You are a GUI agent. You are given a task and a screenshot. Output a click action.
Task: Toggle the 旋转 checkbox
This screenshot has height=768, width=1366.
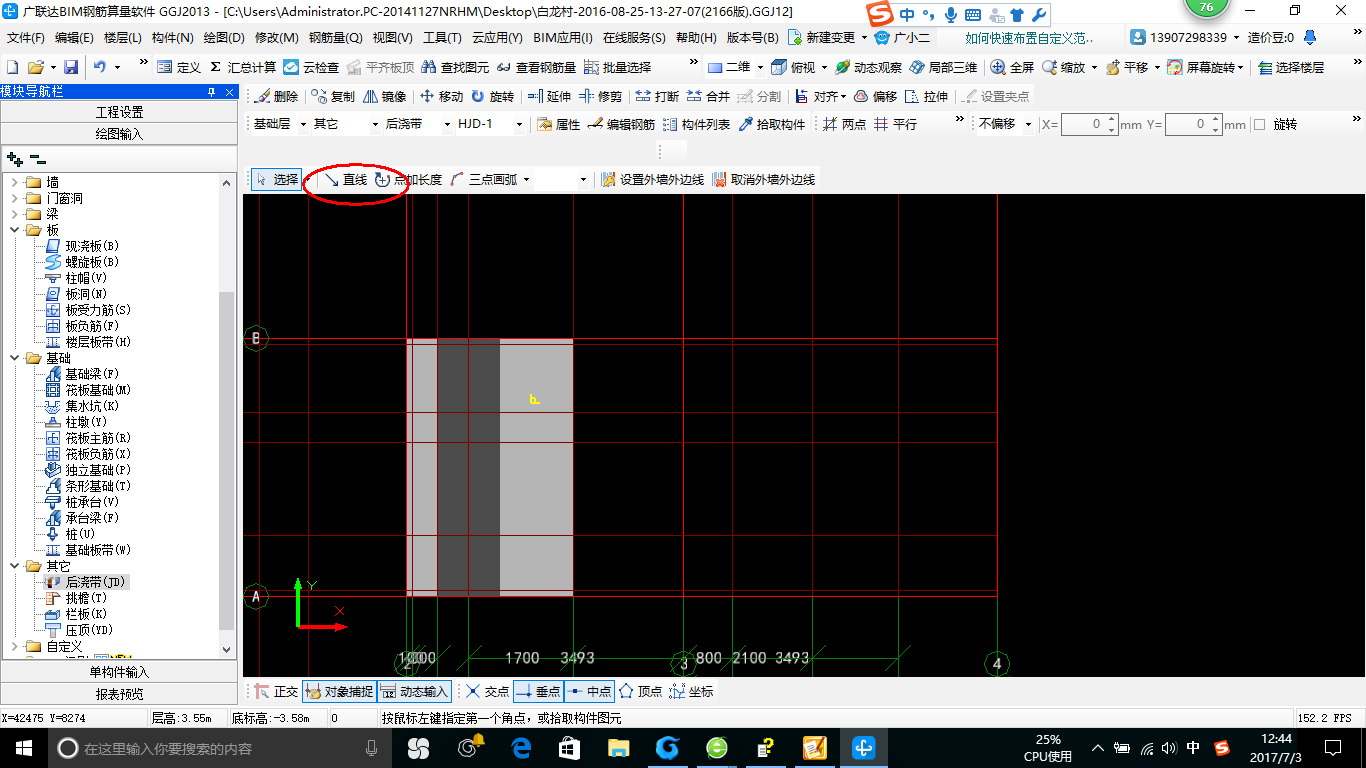click(1259, 124)
